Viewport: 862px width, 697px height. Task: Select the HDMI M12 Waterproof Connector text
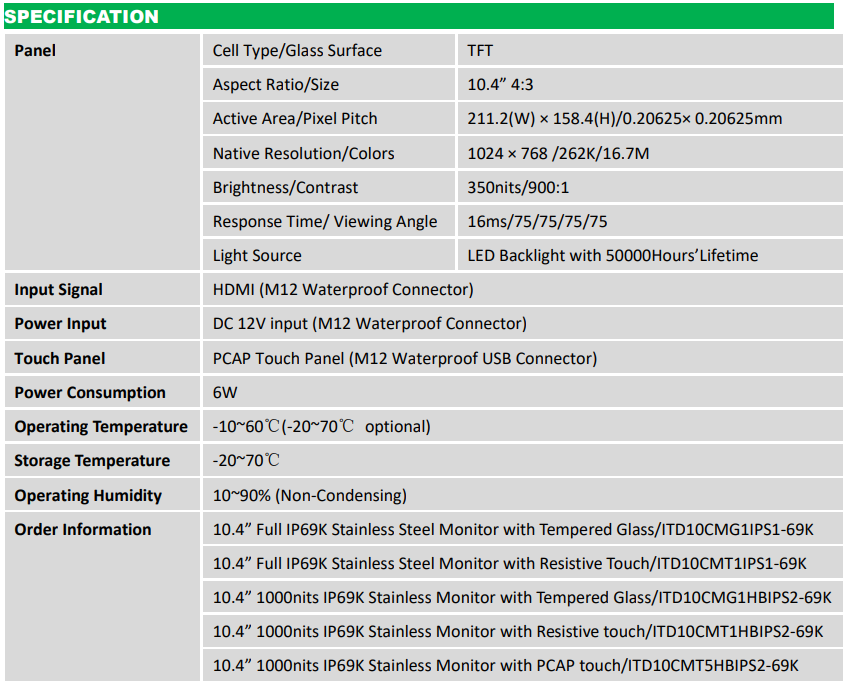[x=342, y=290]
